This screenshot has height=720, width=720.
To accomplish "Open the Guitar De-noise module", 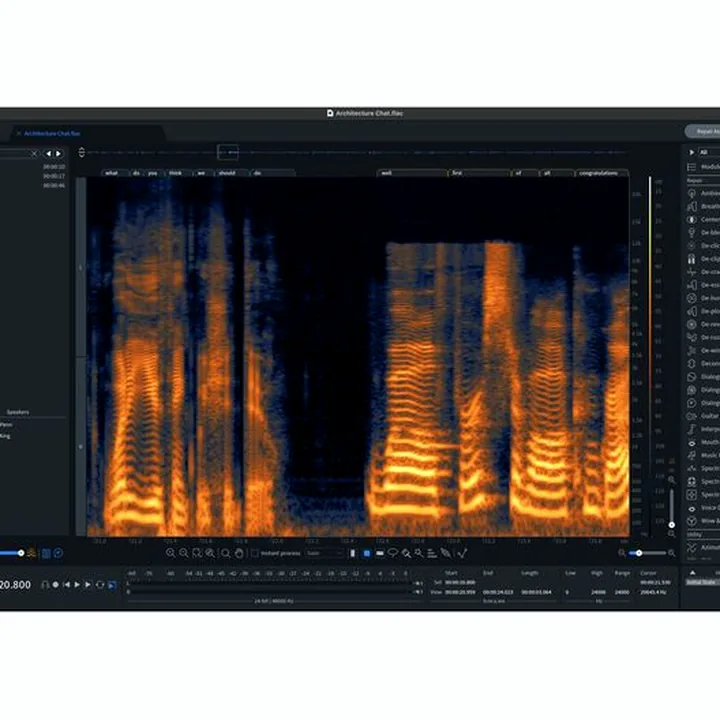I will [703, 416].
